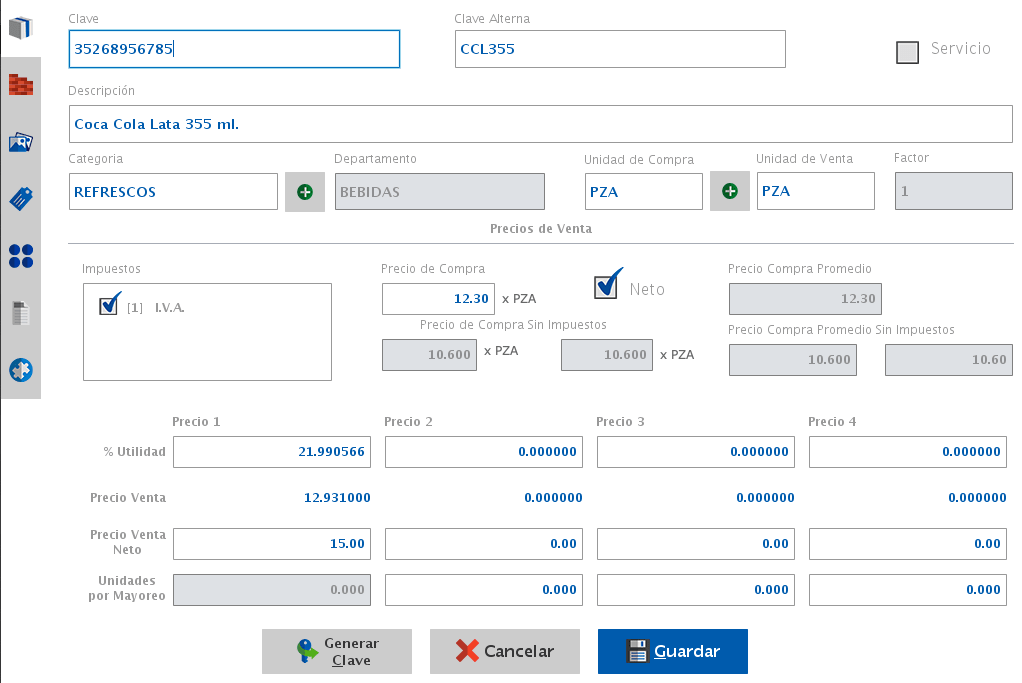Screen dimensions: 1022x683
Task: Open the Unidad de Venta PZA field
Action: pos(815,191)
